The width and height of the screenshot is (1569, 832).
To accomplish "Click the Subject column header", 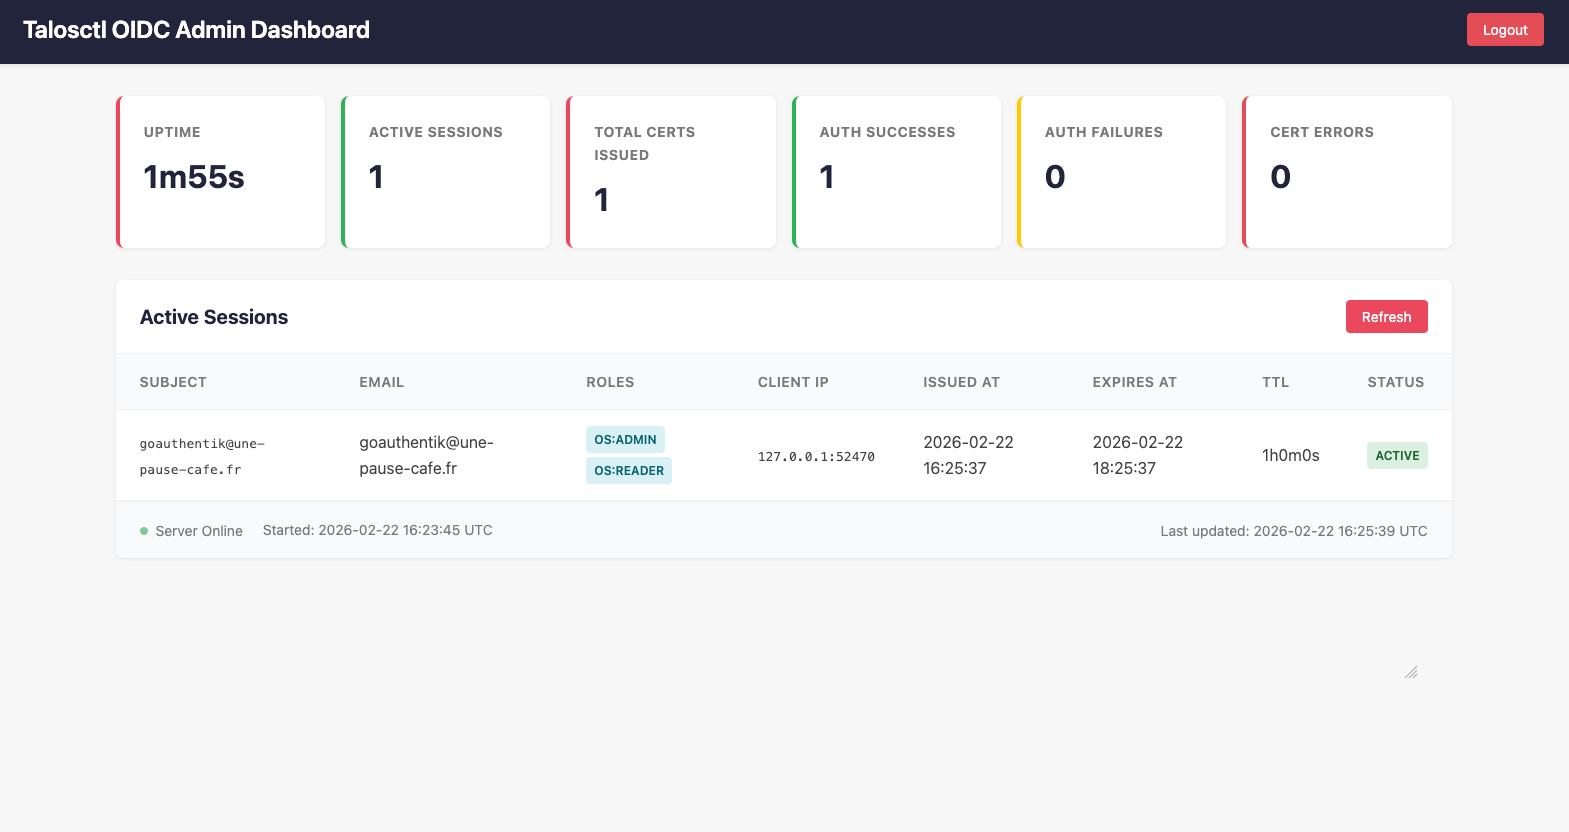I will (x=173, y=382).
